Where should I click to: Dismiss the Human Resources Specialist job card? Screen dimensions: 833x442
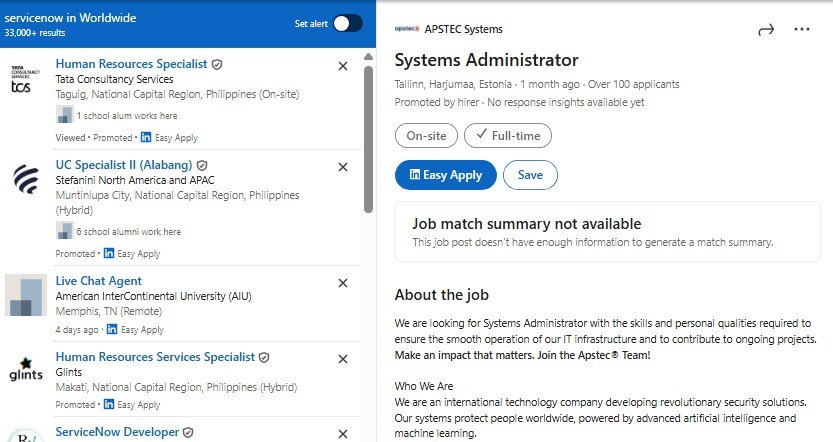[343, 66]
